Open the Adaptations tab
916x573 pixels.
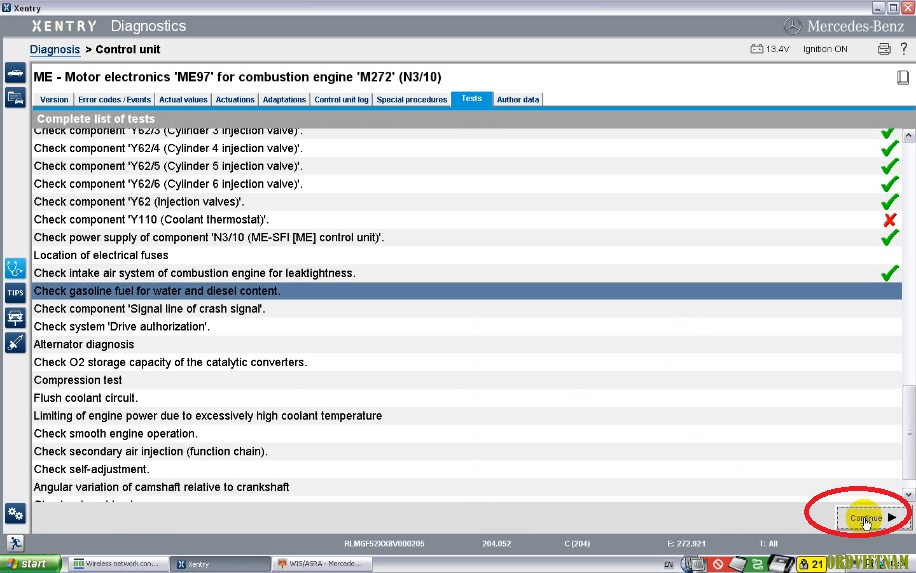click(x=284, y=100)
